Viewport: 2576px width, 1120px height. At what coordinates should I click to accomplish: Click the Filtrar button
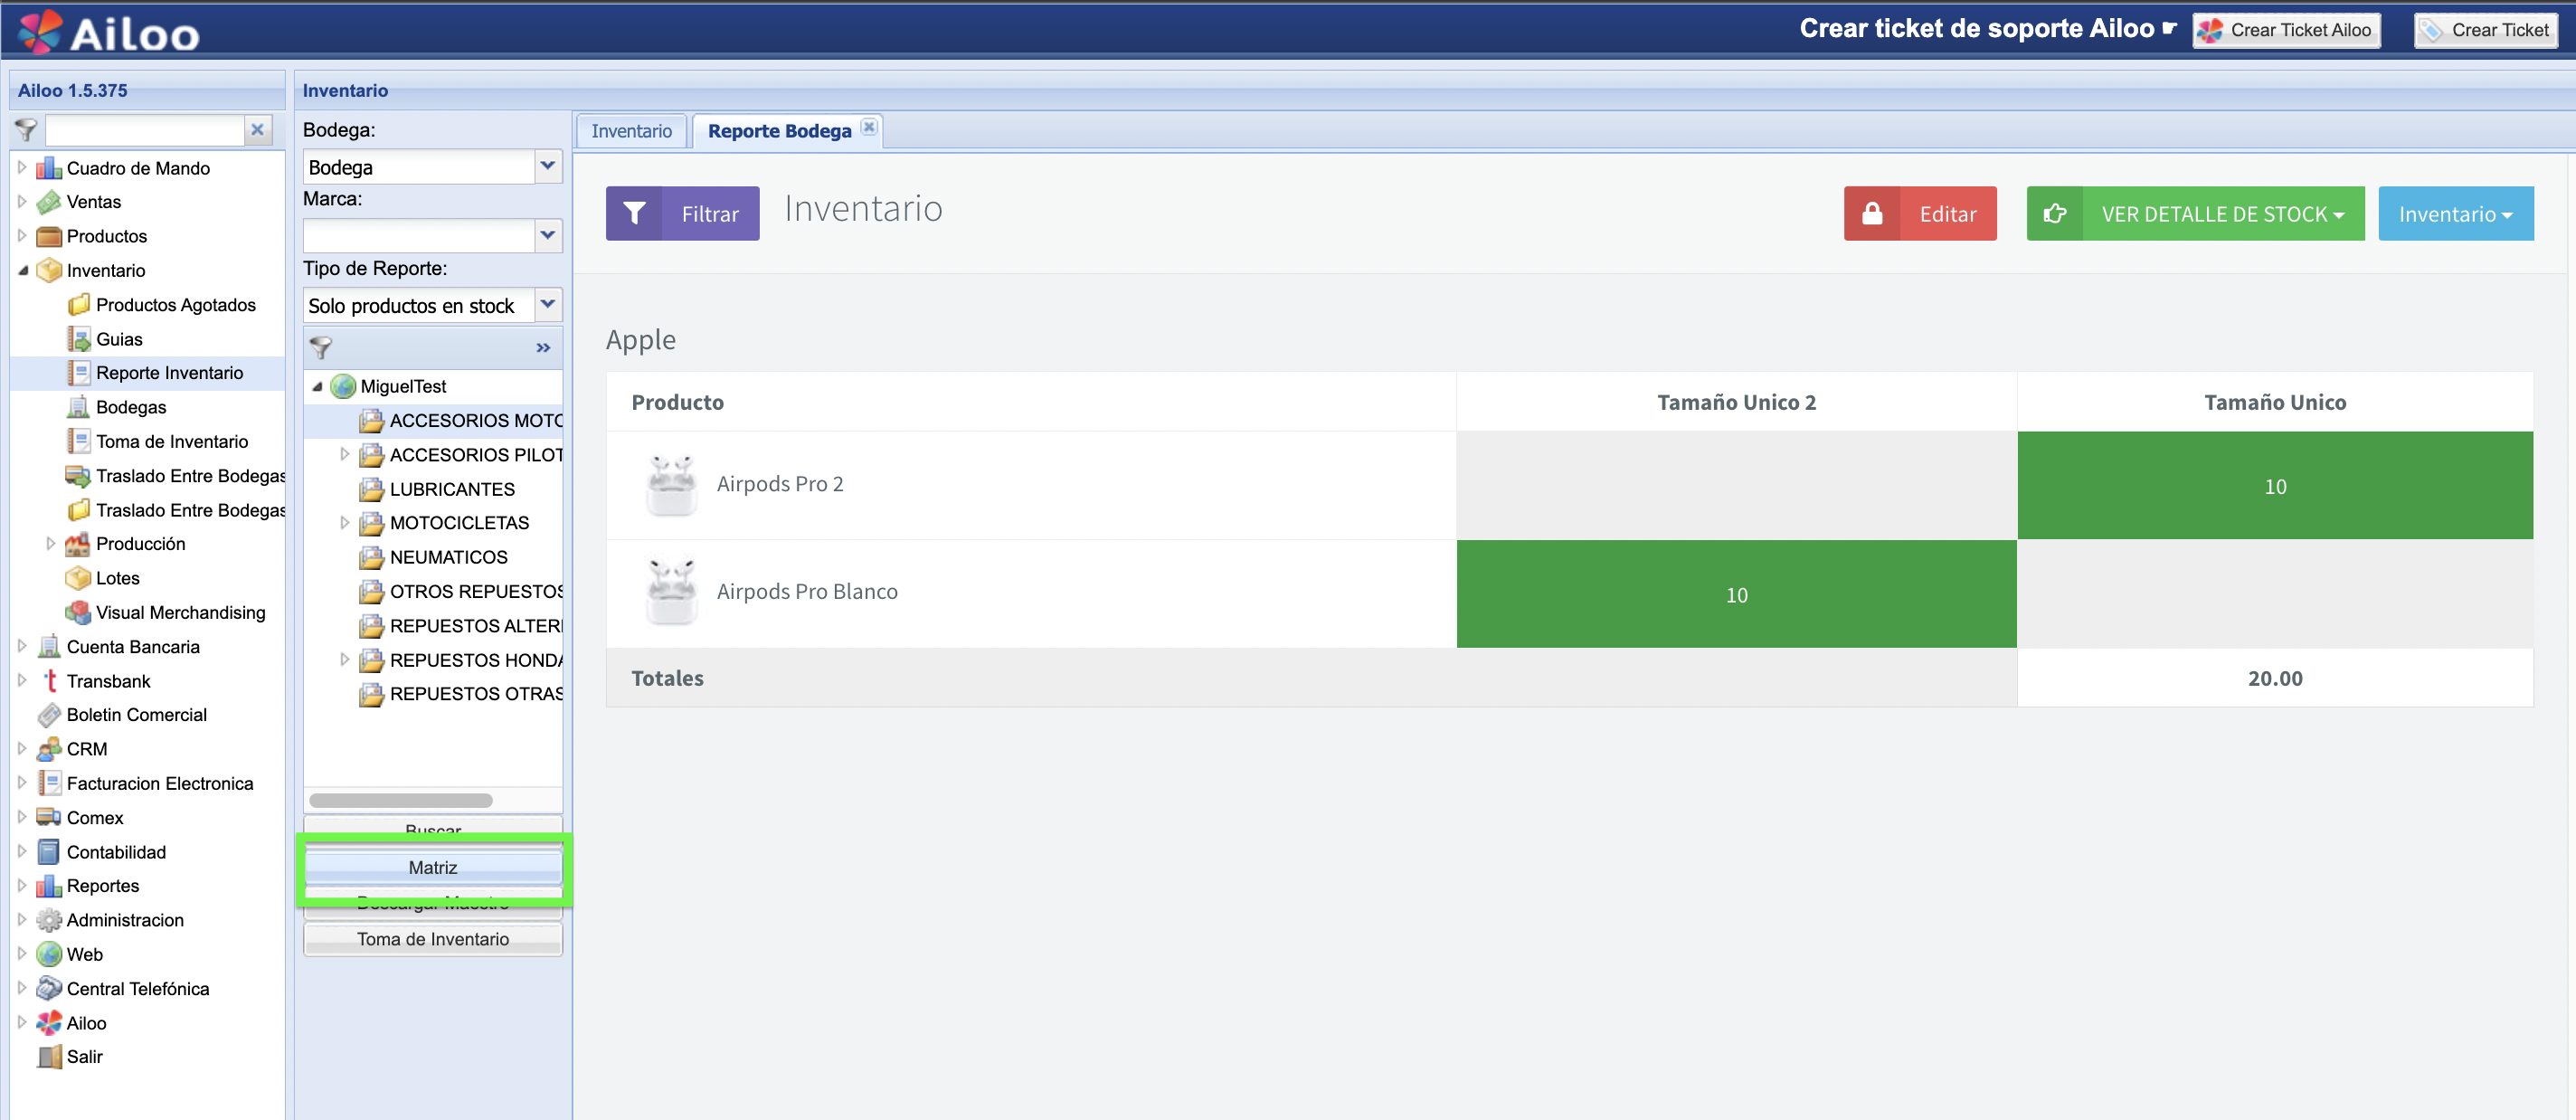(x=682, y=213)
